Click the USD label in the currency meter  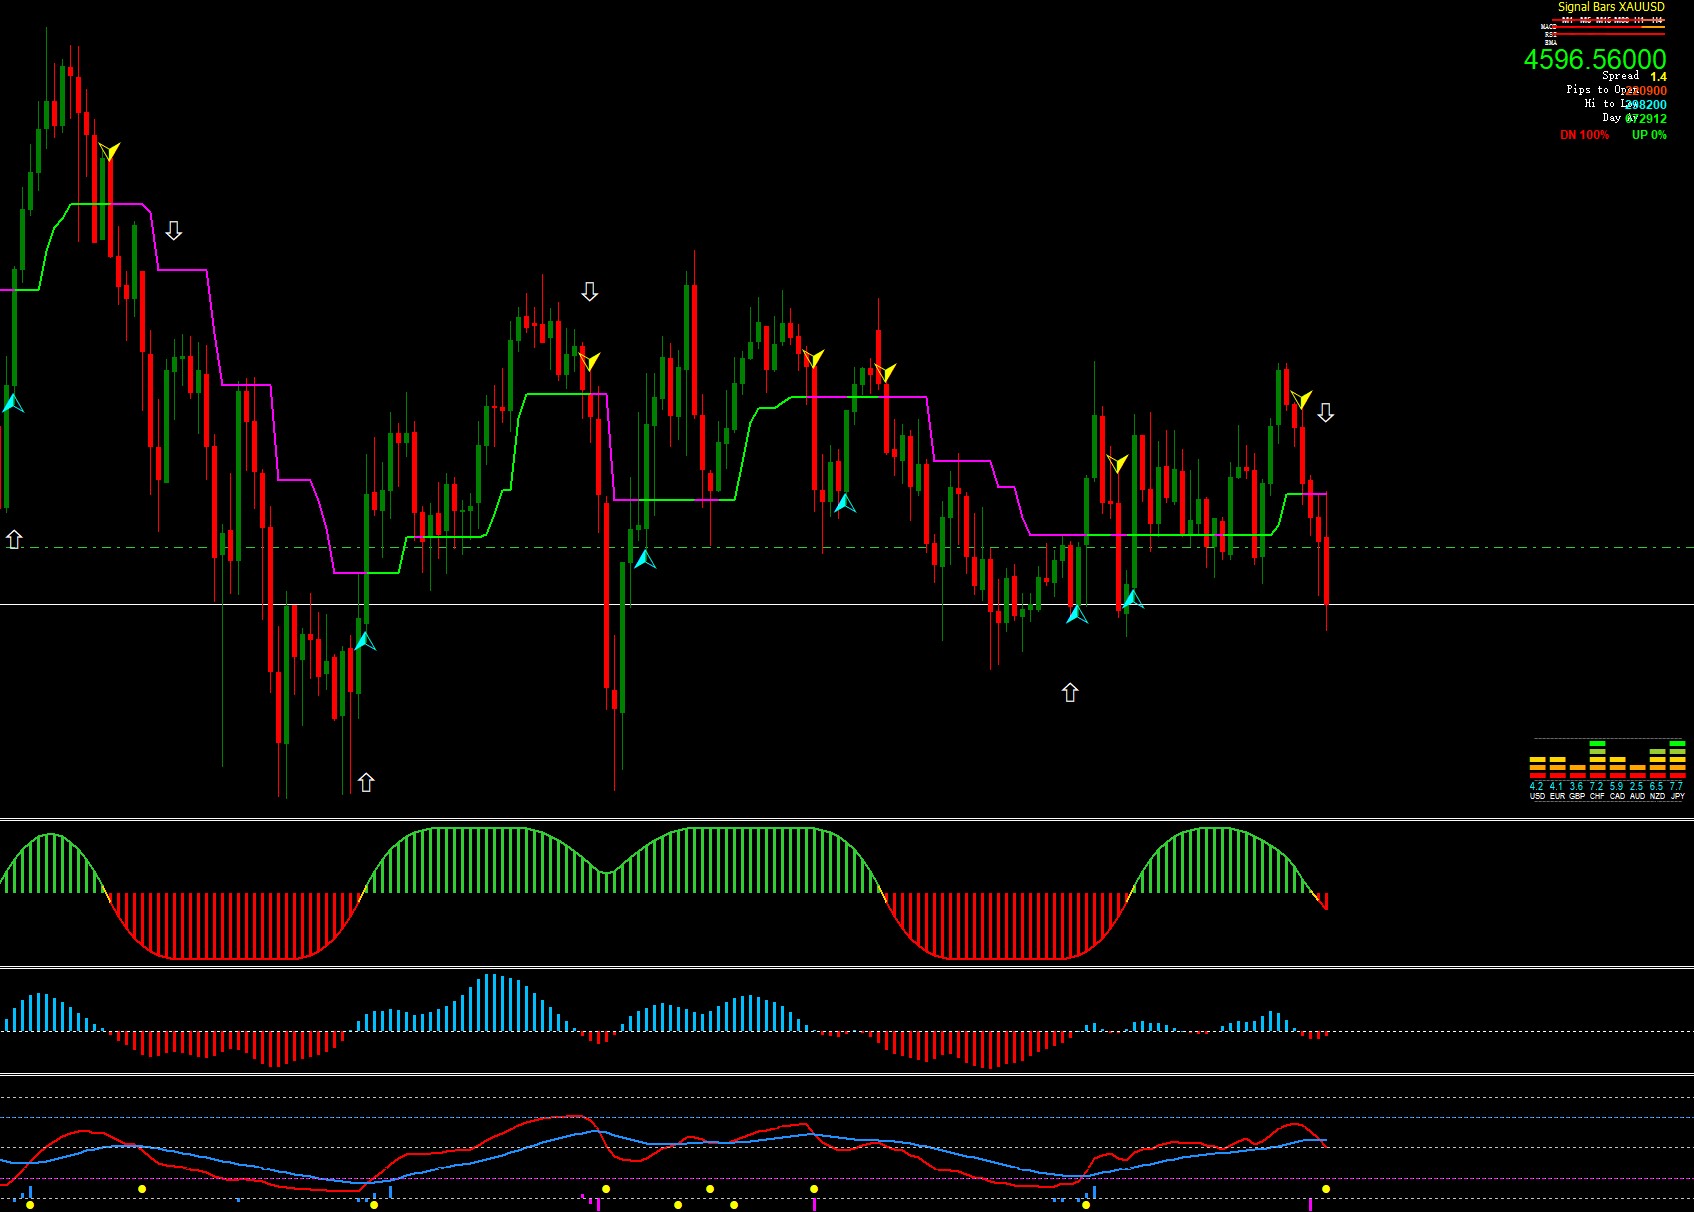click(x=1537, y=797)
